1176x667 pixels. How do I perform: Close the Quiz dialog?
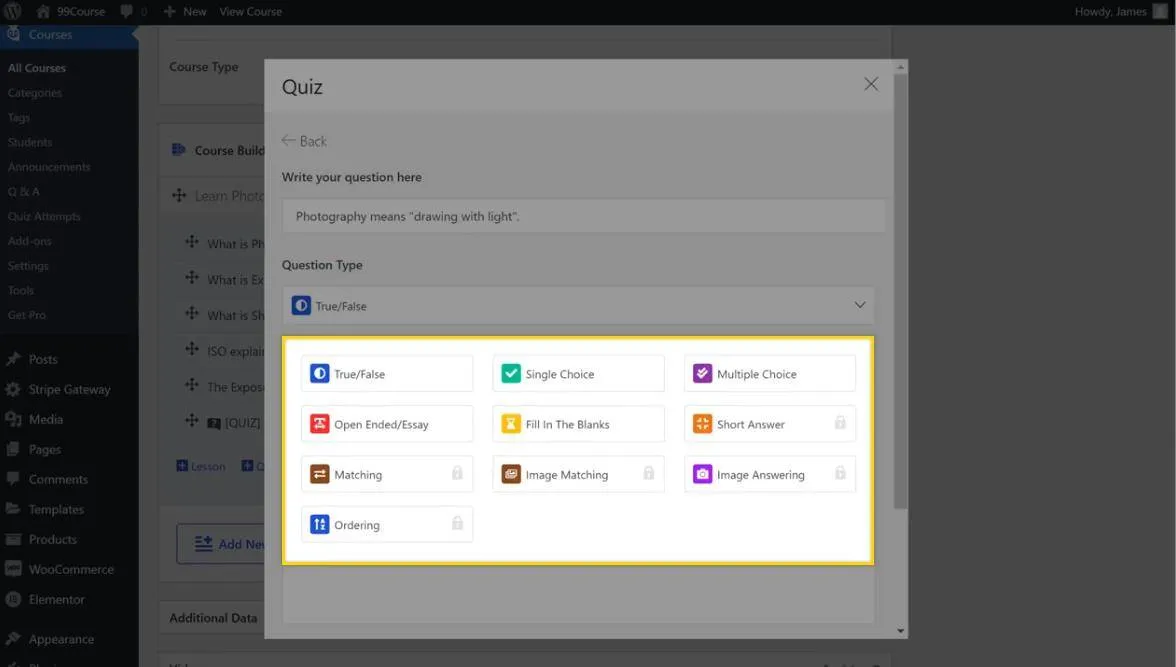(870, 84)
